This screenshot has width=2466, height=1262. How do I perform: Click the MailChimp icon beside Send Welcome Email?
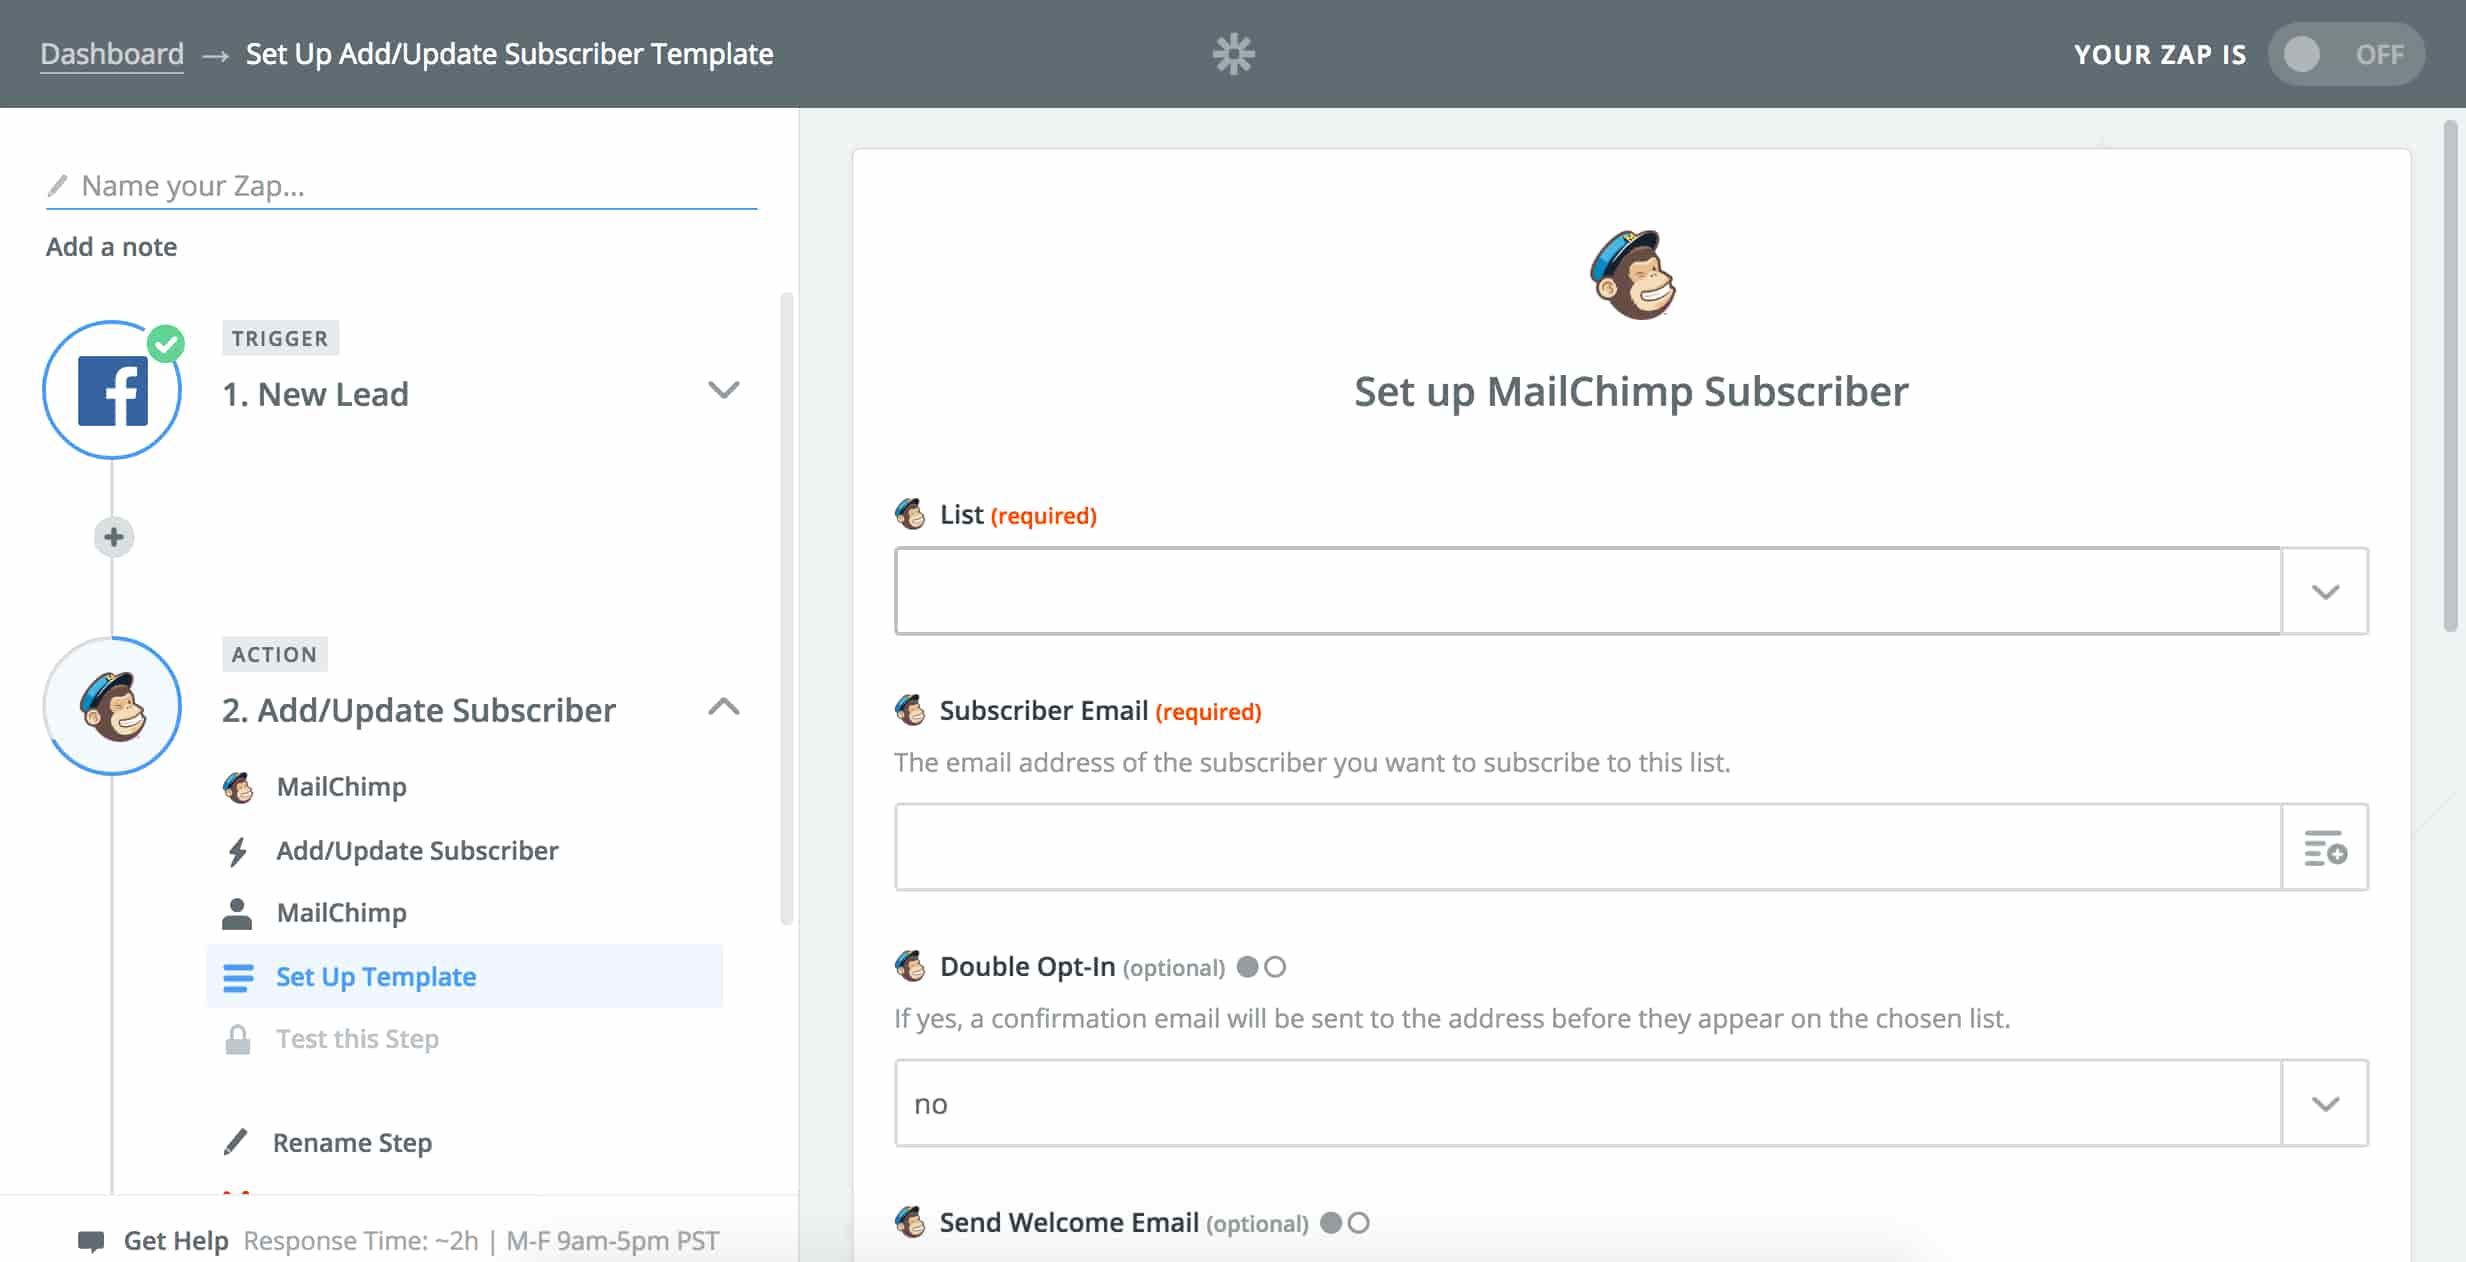(x=910, y=1222)
